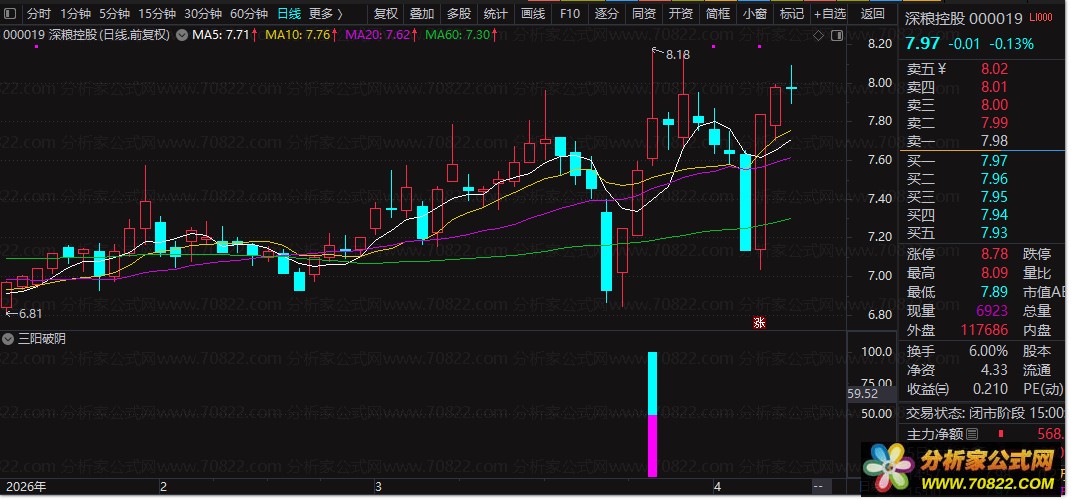The image size is (1071, 500).
Task: Click the 收益(三) value 0.210
Action: coord(990,389)
